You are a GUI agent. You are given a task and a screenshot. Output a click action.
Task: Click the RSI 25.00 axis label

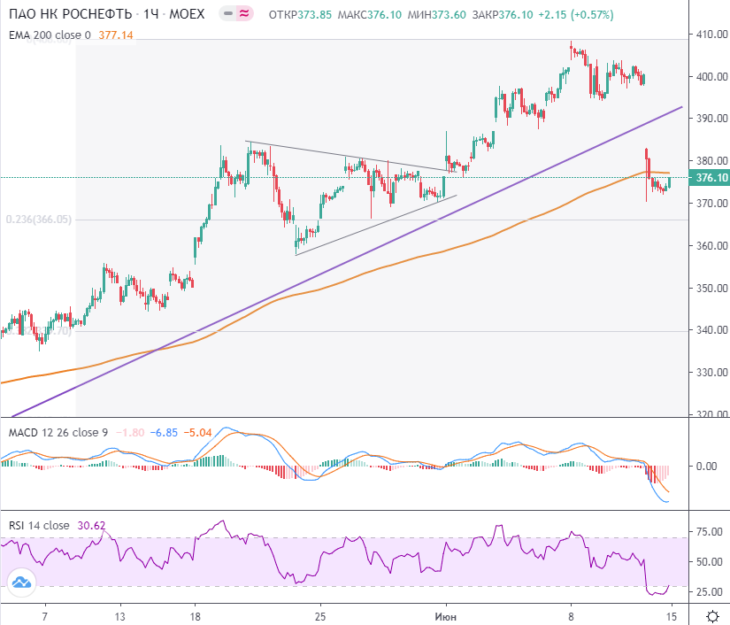pyautogui.click(x=709, y=592)
